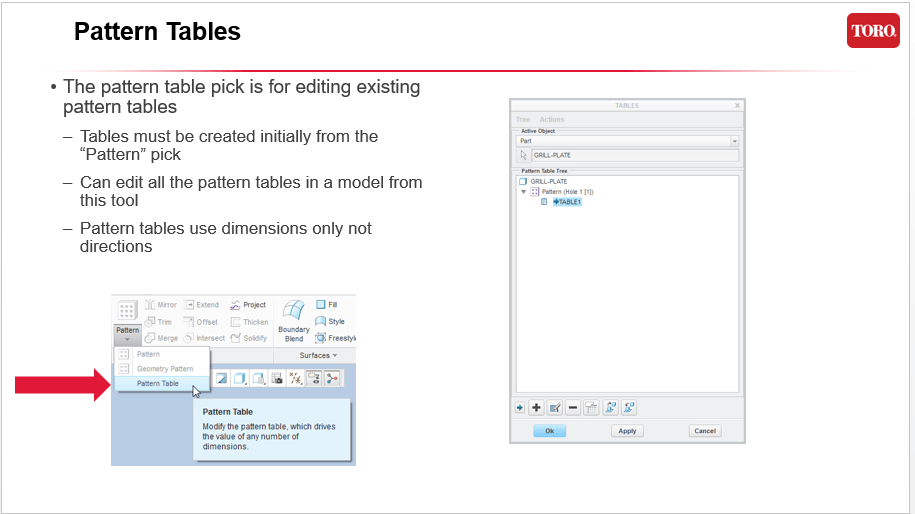Screen dimensions: 915x514
Task: Open the Pattern dropdown button
Action: point(127,334)
